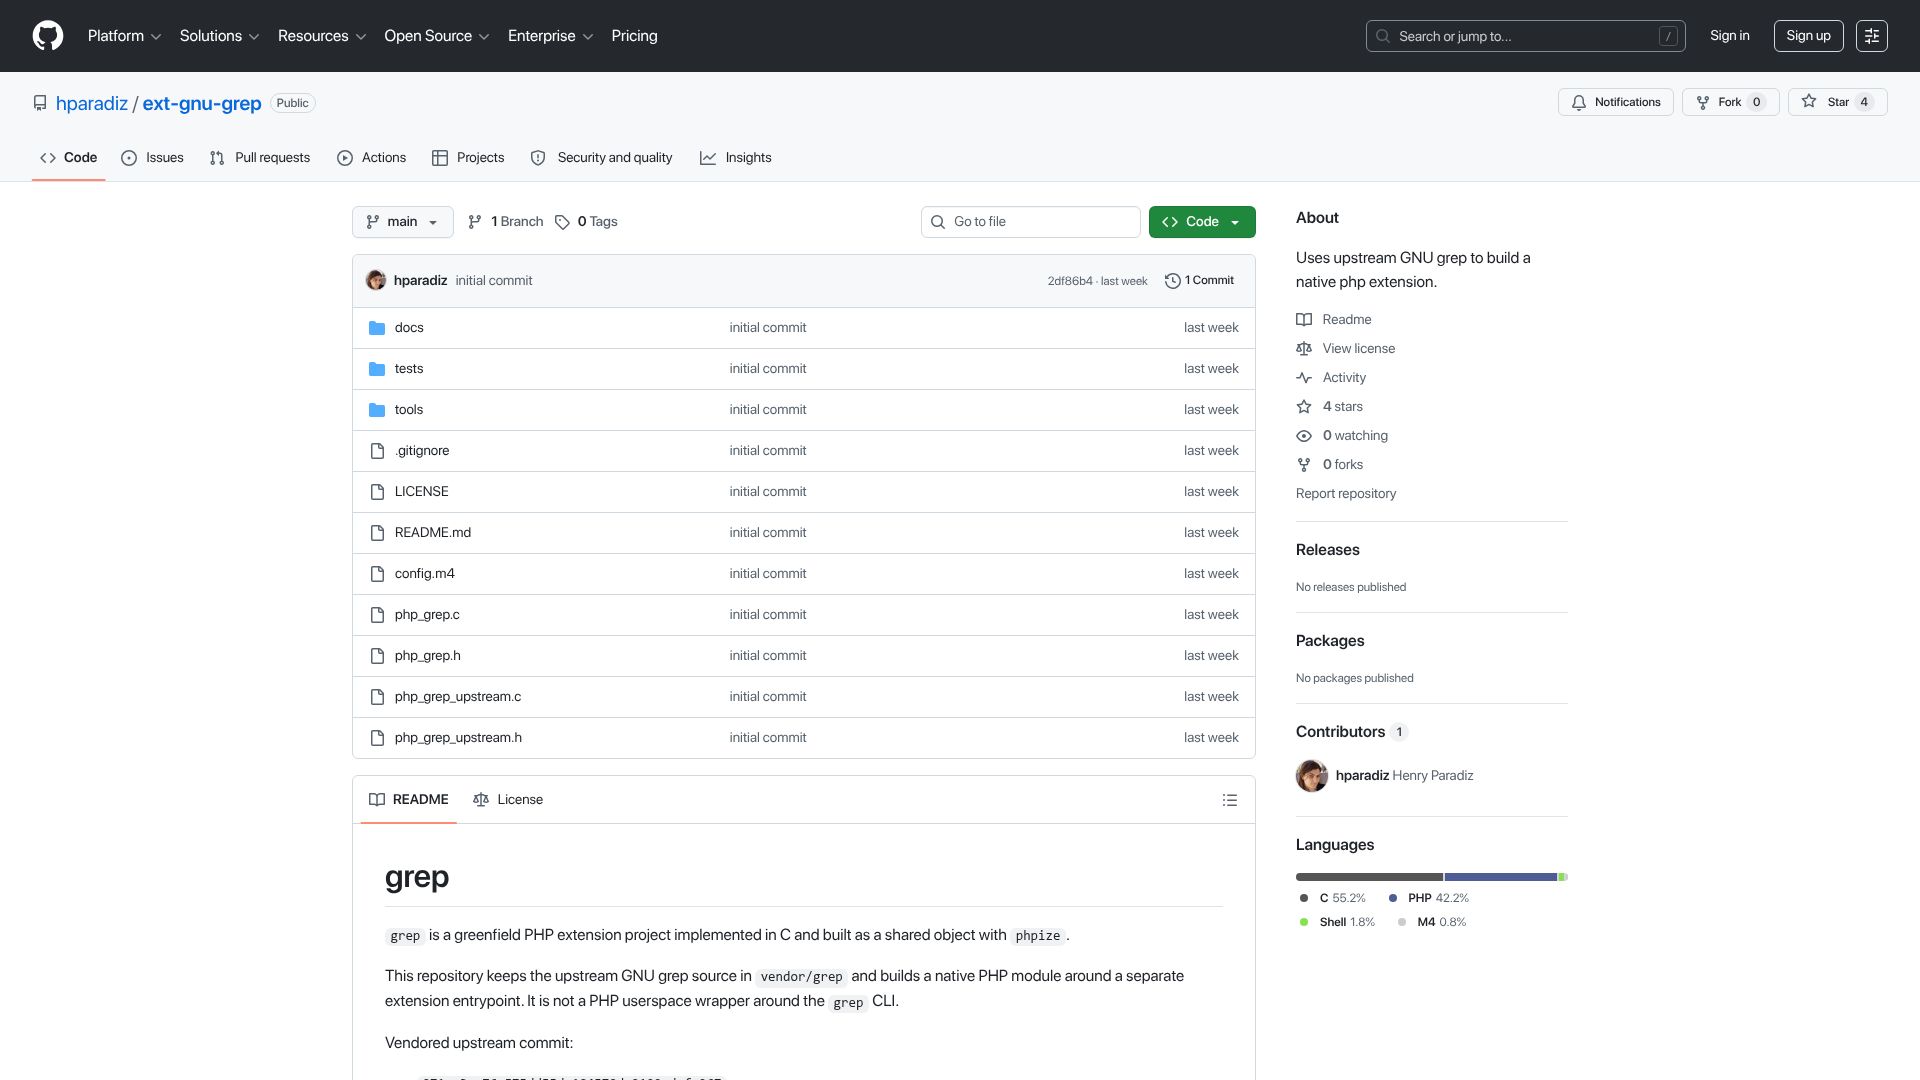
Task: Star the ext-gnu-grep repository
Action: pyautogui.click(x=1837, y=102)
